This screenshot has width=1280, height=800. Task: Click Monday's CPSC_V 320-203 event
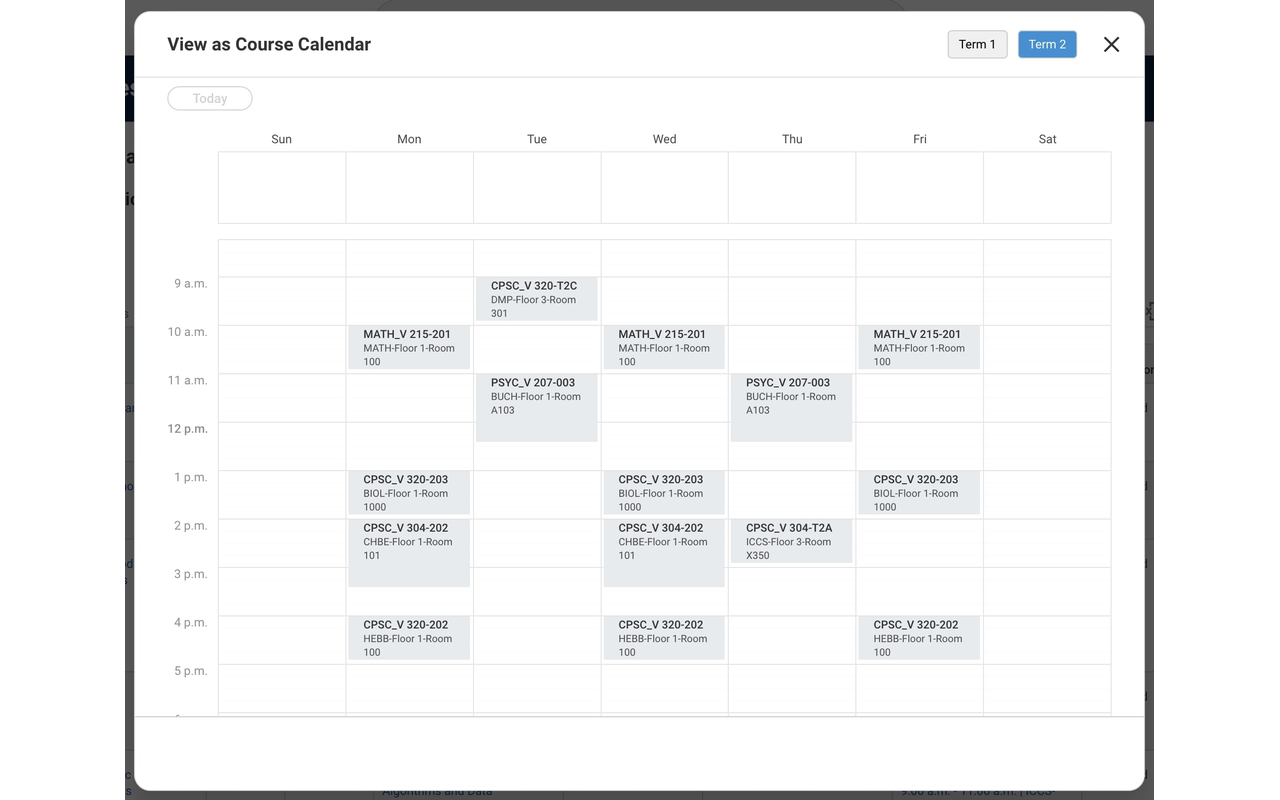(409, 492)
